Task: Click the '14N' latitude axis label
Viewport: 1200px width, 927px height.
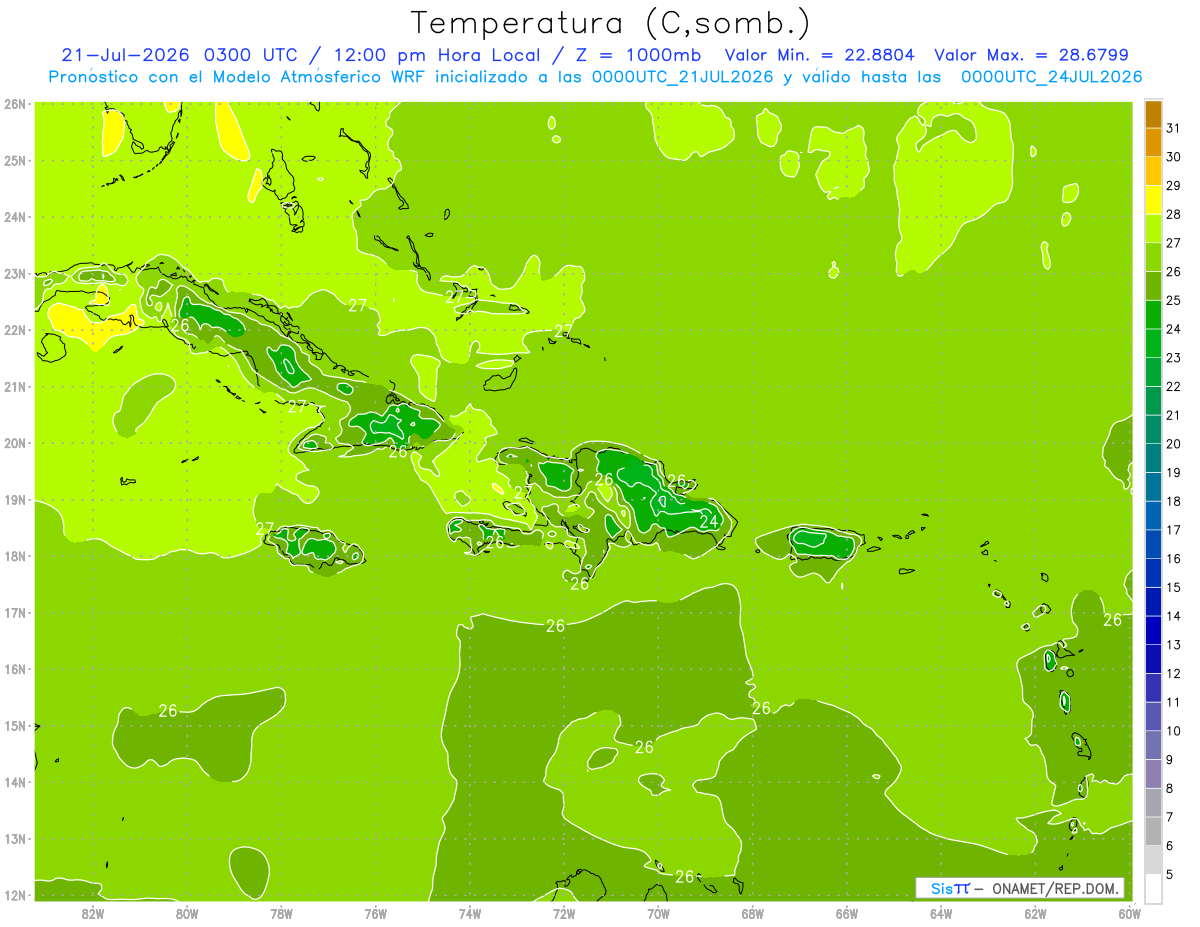Action: pos(14,782)
